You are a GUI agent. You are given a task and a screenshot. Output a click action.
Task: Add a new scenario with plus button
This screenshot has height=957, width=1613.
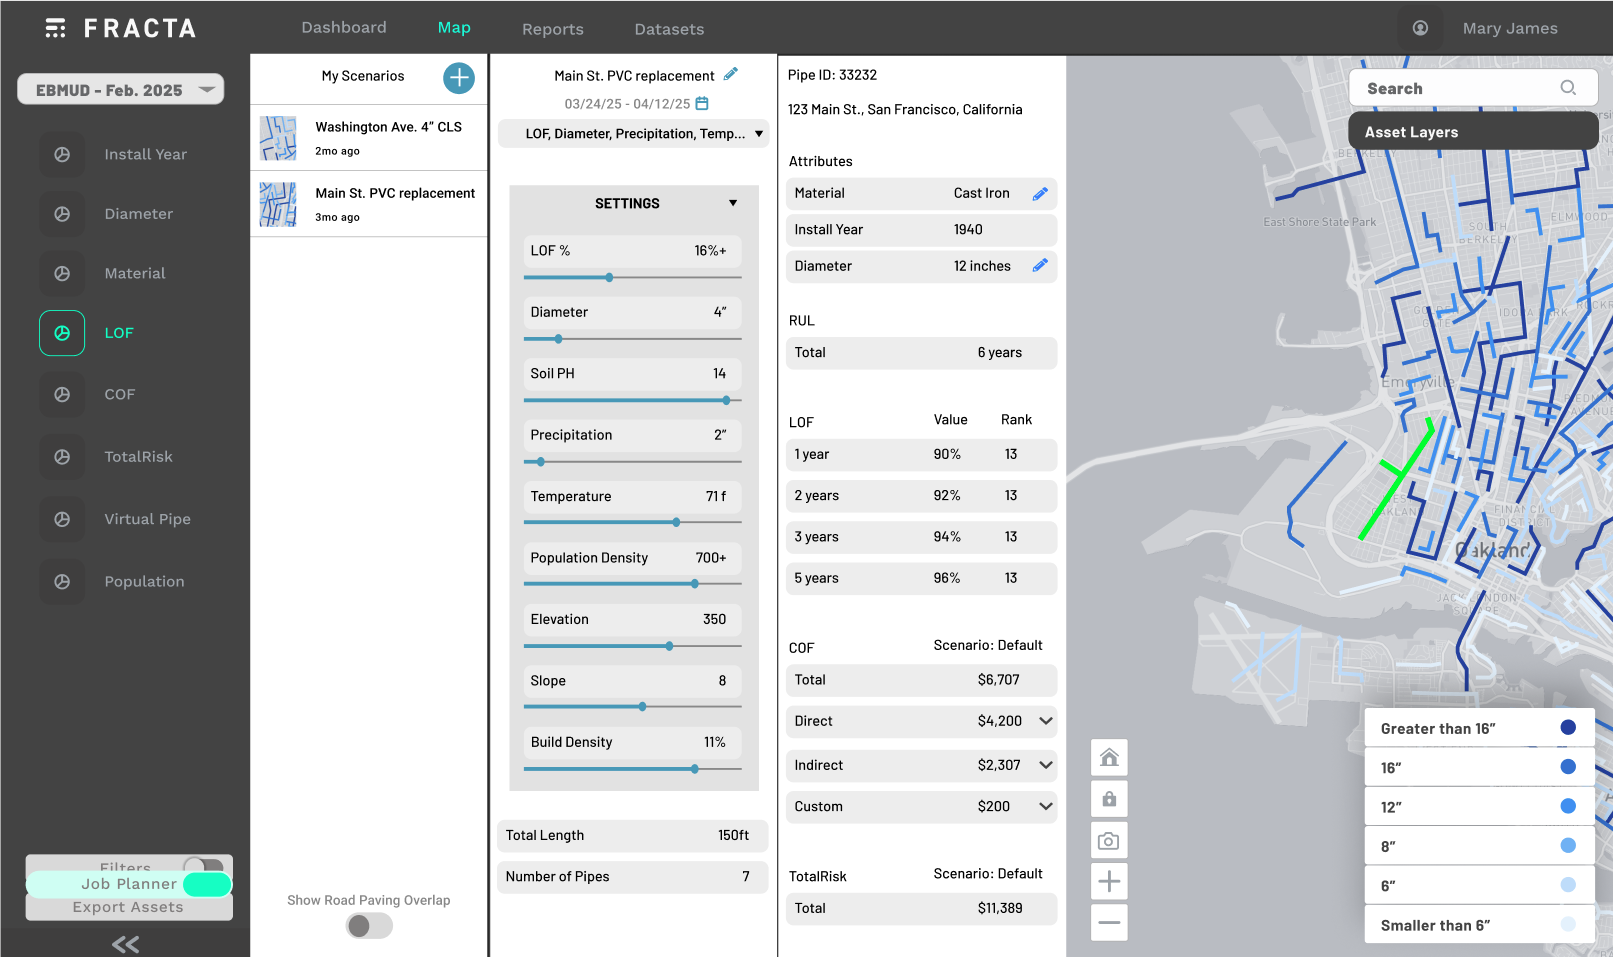pyautogui.click(x=459, y=78)
